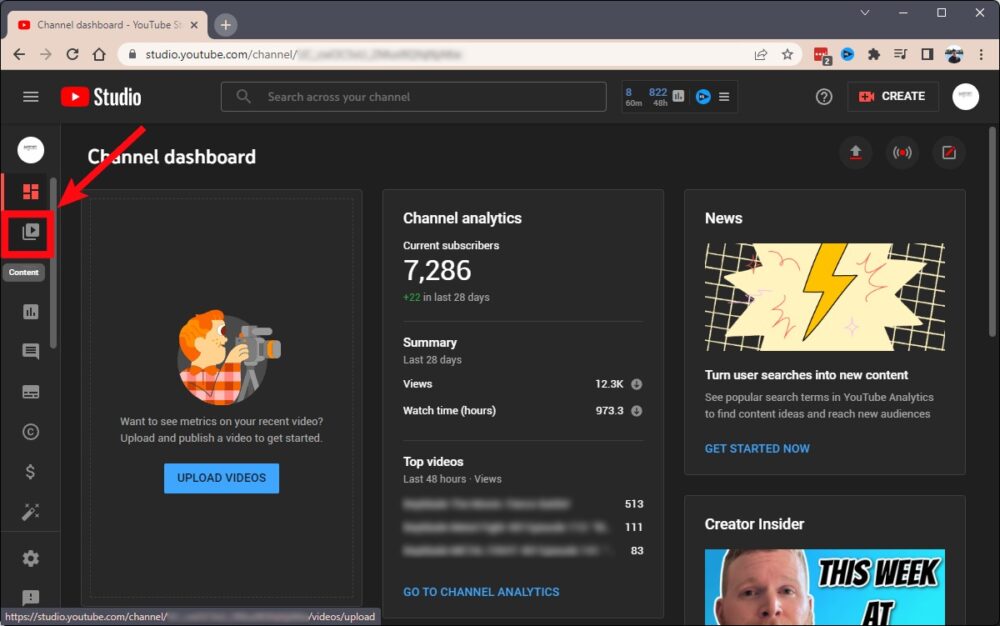The width and height of the screenshot is (1000, 626).
Task: Click the create post icon
Action: pyautogui.click(x=949, y=153)
